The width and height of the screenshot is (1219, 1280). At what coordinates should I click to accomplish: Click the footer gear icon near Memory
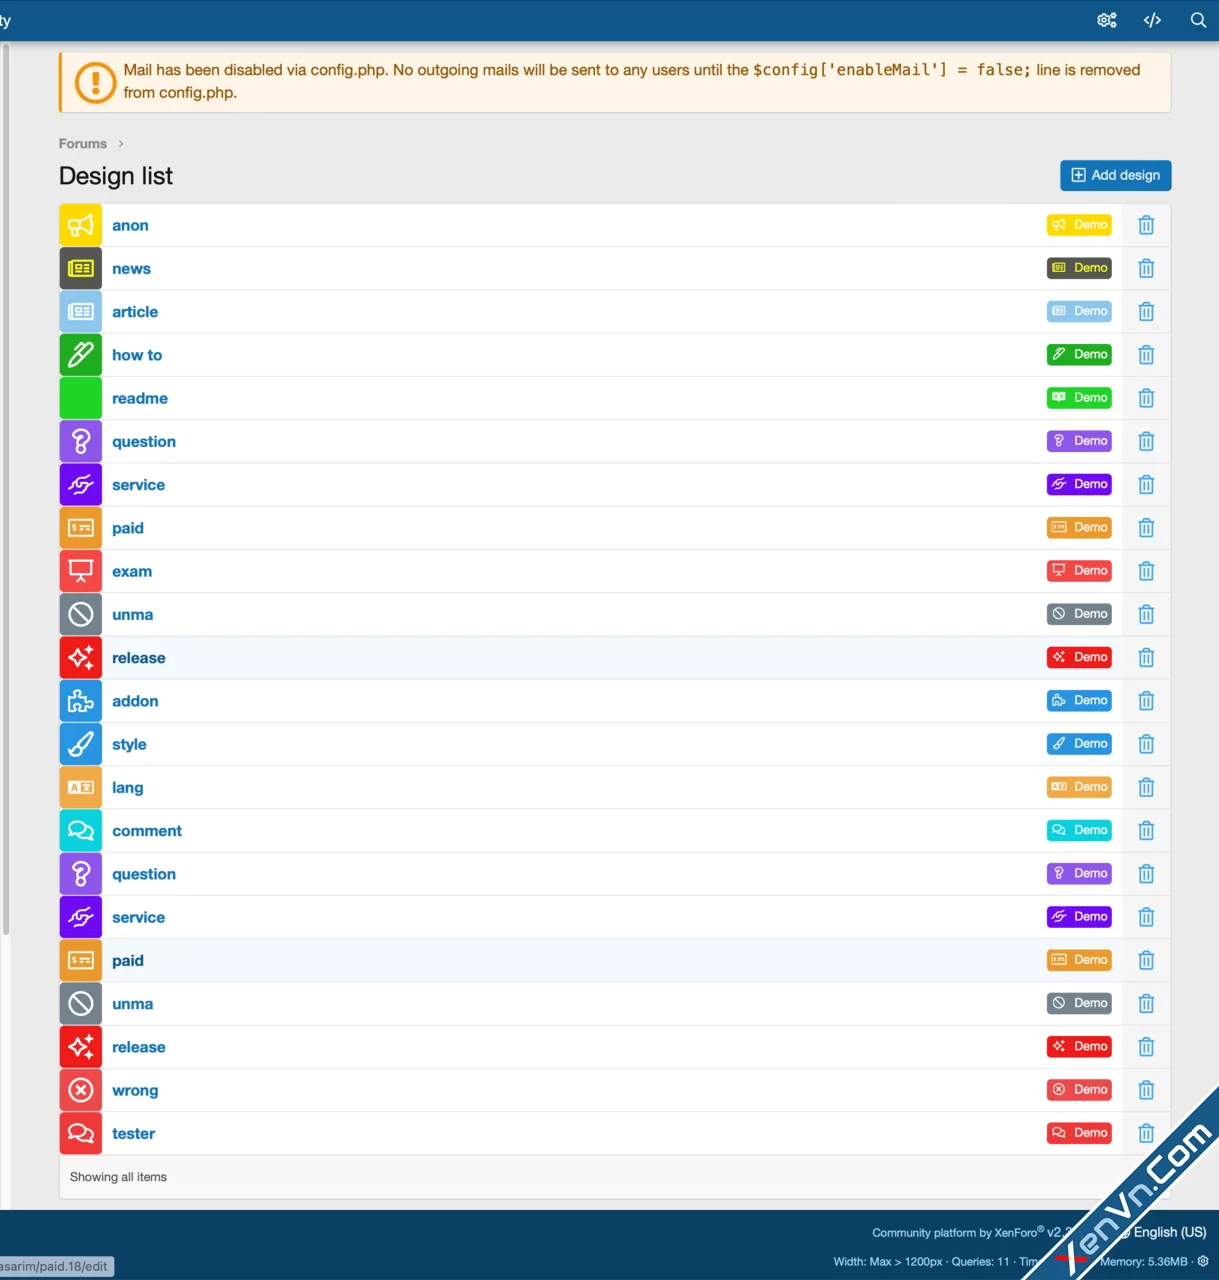point(1203,1261)
